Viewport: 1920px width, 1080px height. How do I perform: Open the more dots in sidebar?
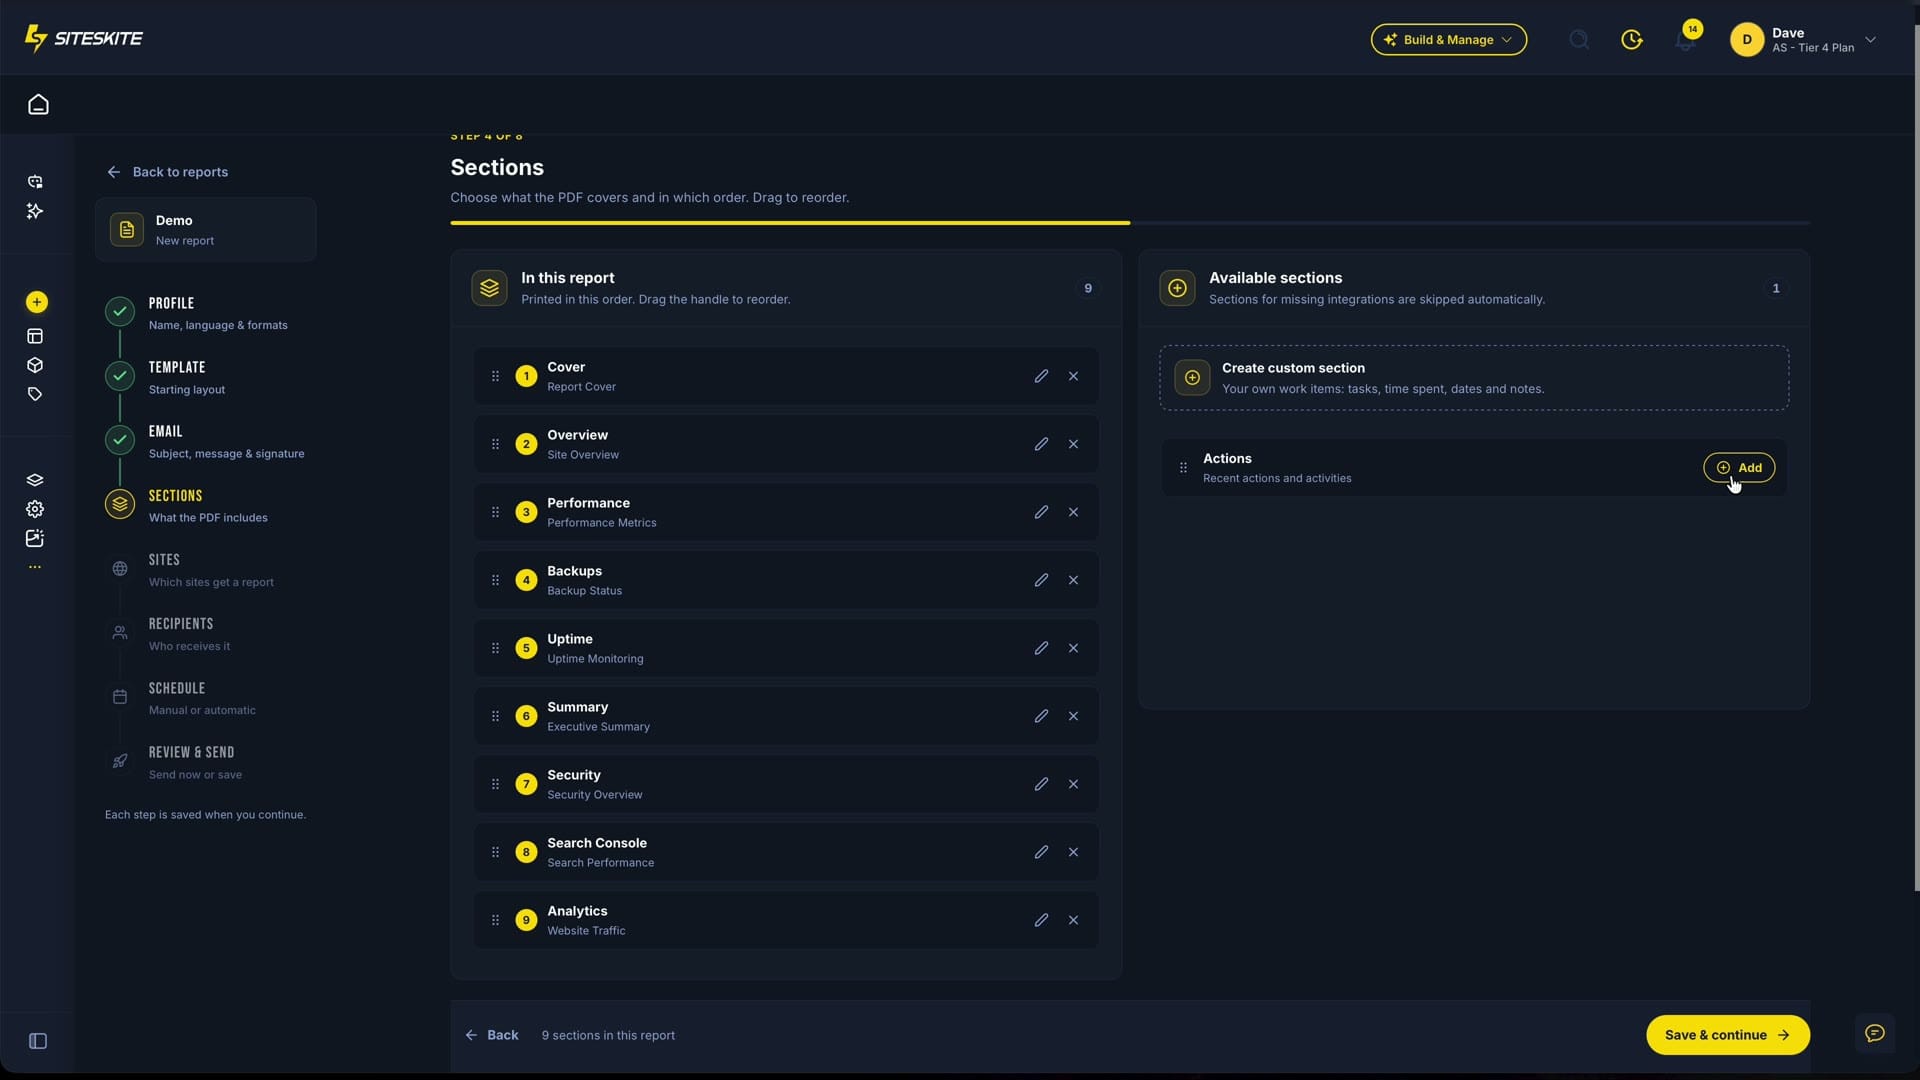coord(35,567)
